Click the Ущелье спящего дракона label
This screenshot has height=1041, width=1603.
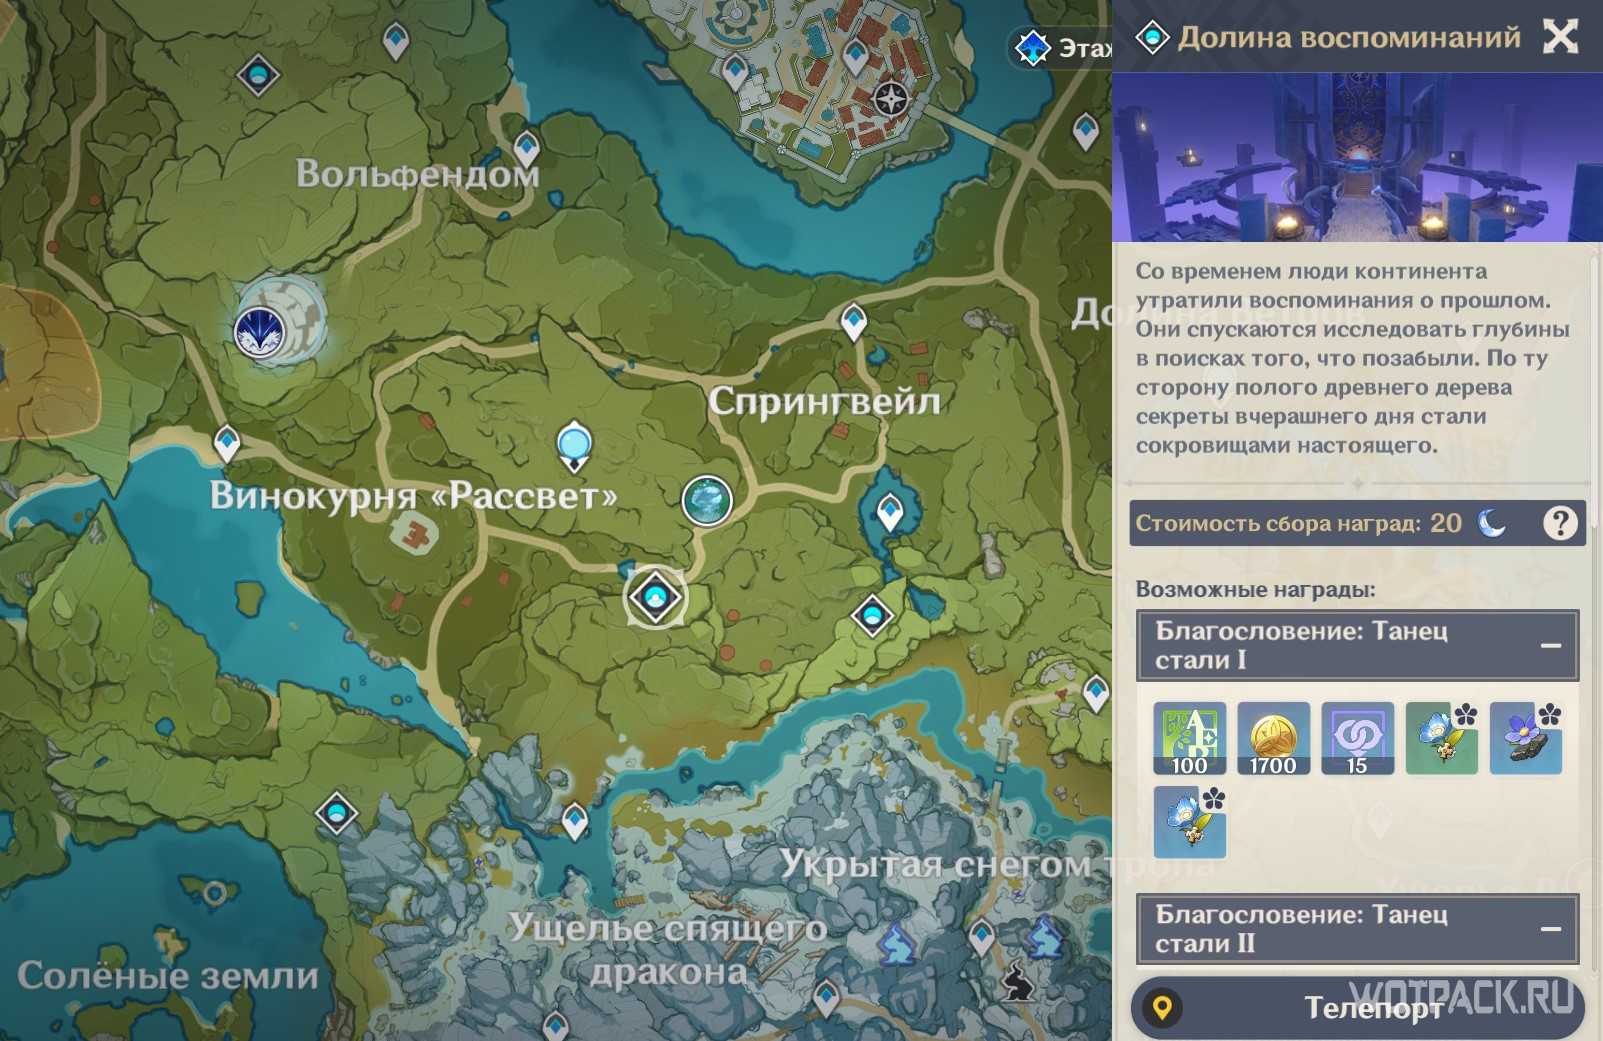[x=667, y=949]
